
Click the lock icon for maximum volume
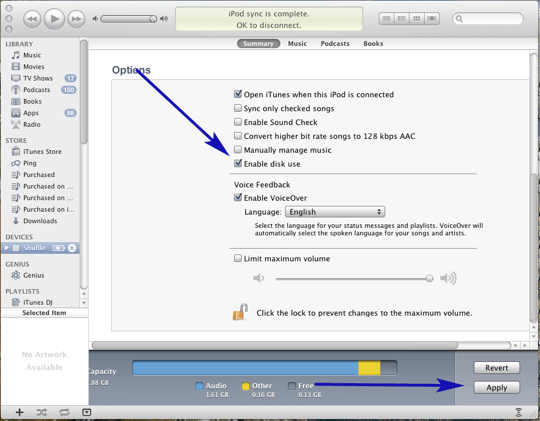pos(240,312)
